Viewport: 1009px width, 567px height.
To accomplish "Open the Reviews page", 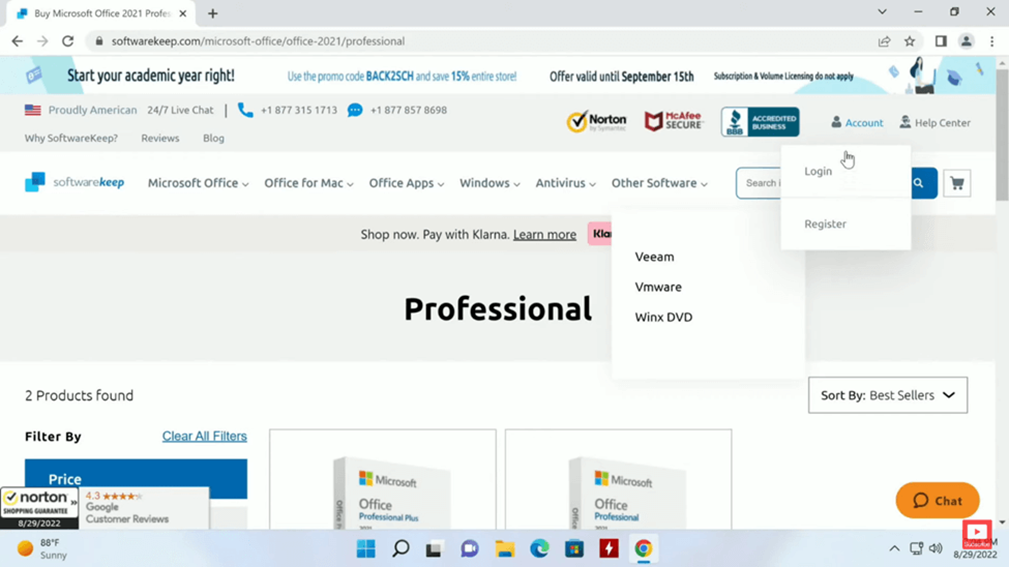I will coord(160,138).
